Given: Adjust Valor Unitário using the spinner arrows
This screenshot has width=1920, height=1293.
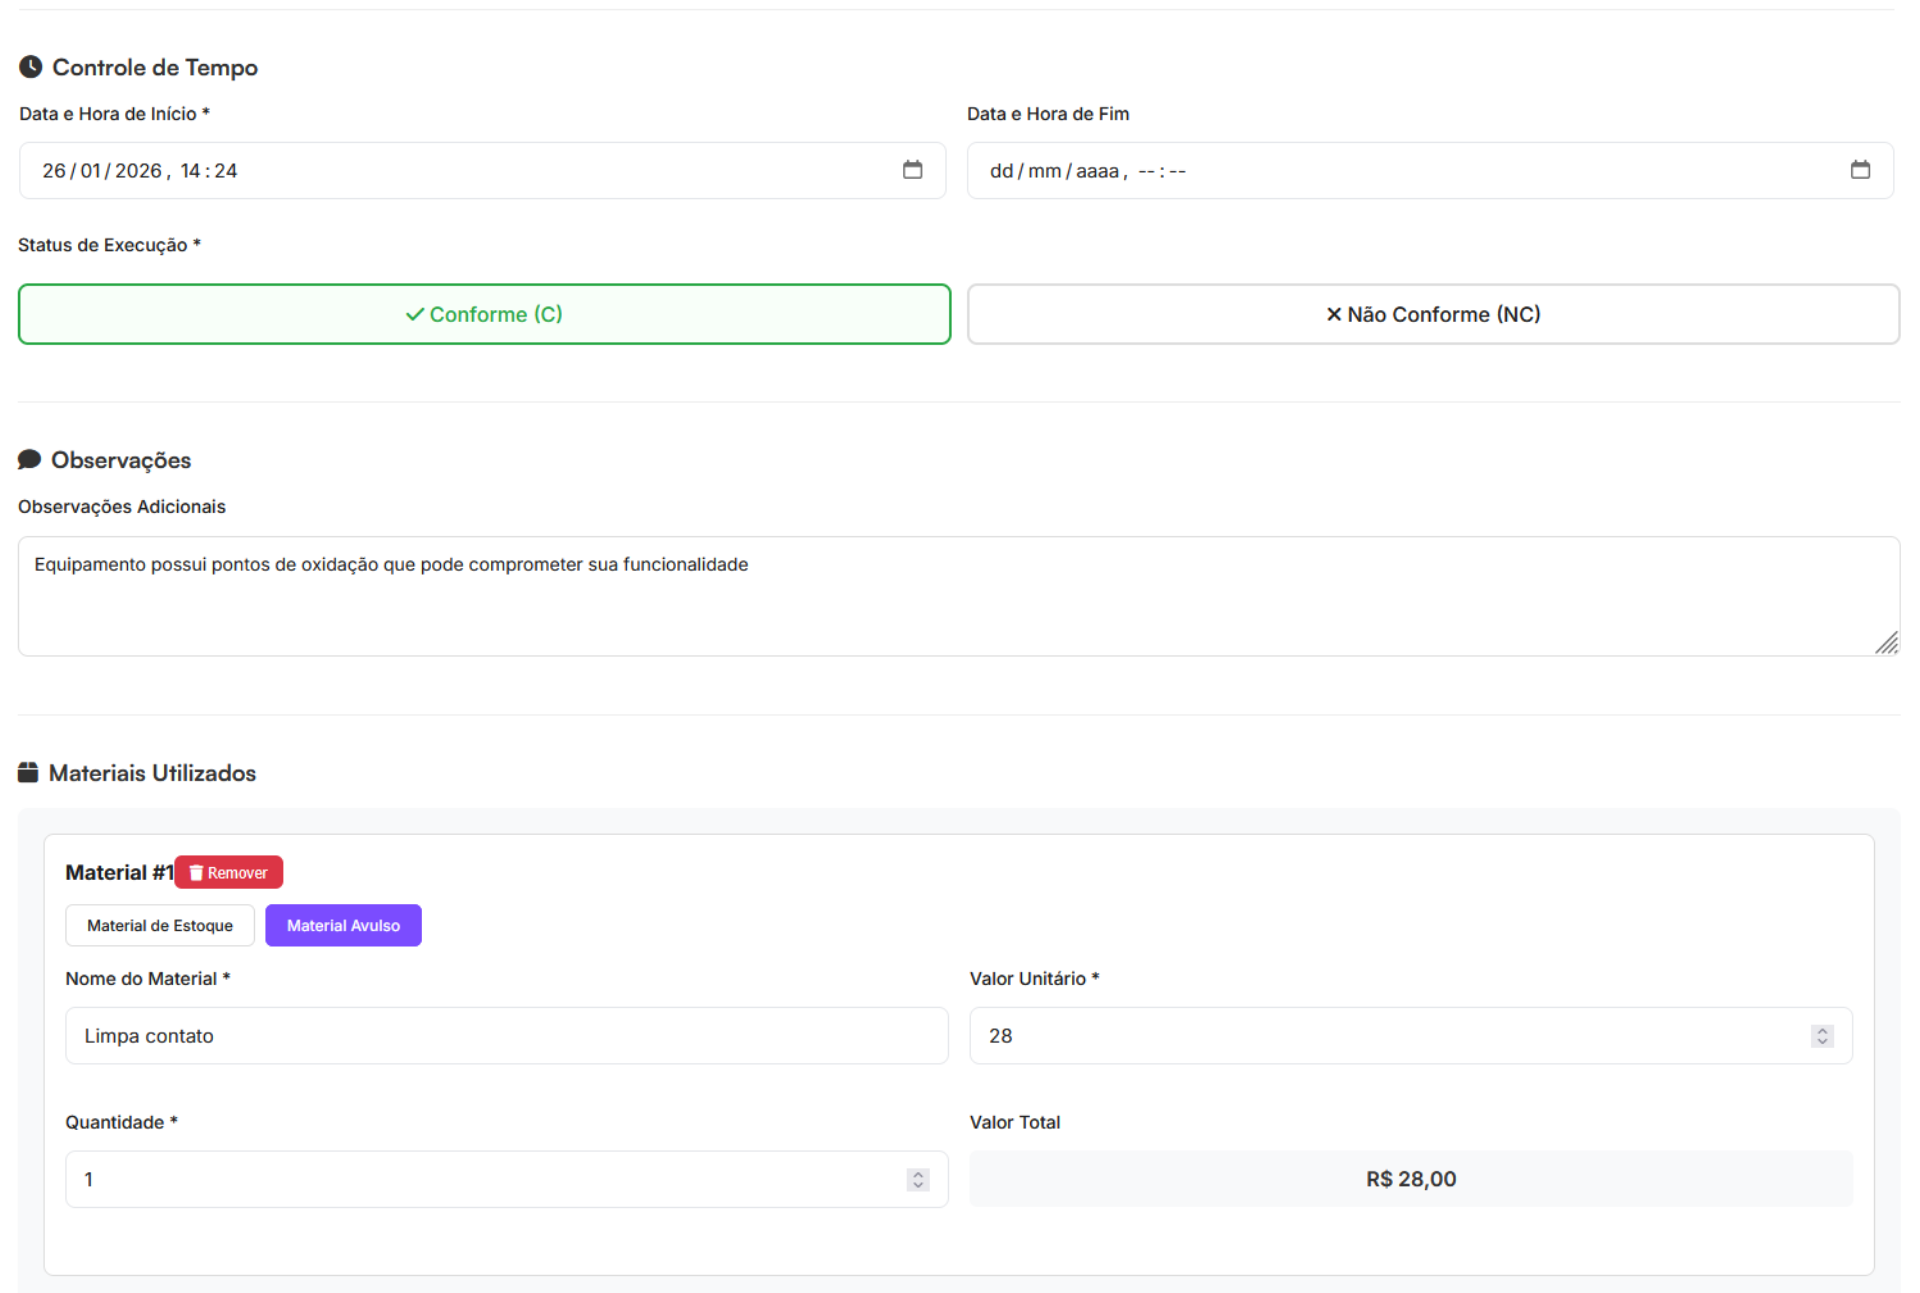Looking at the screenshot, I should (x=1821, y=1036).
